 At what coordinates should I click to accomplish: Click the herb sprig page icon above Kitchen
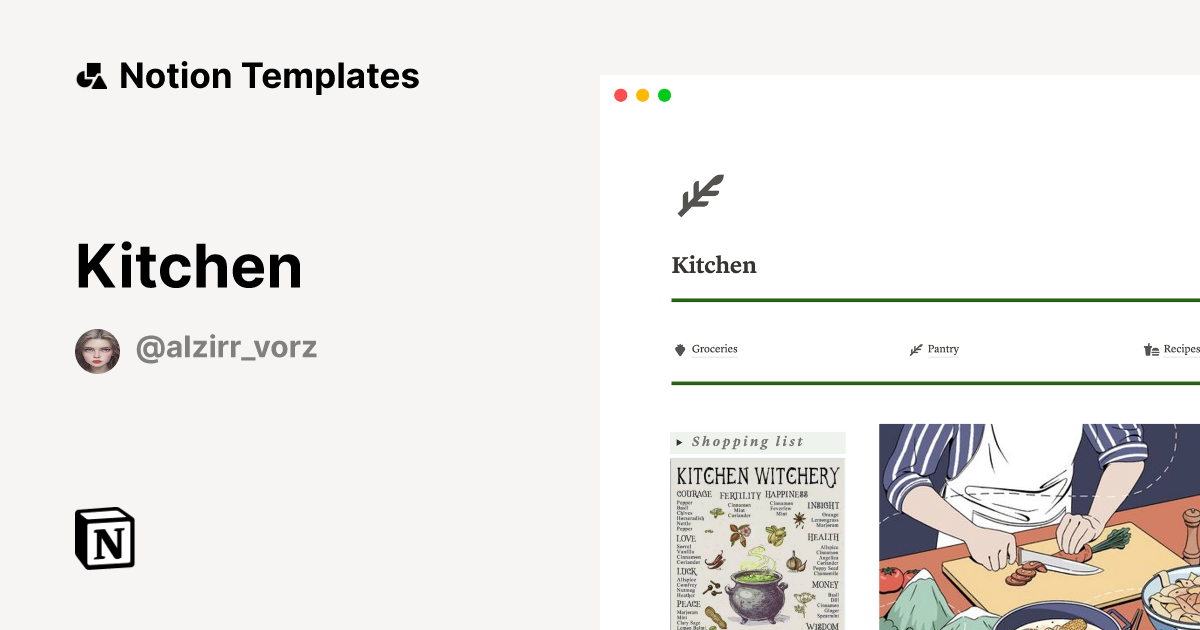click(703, 194)
